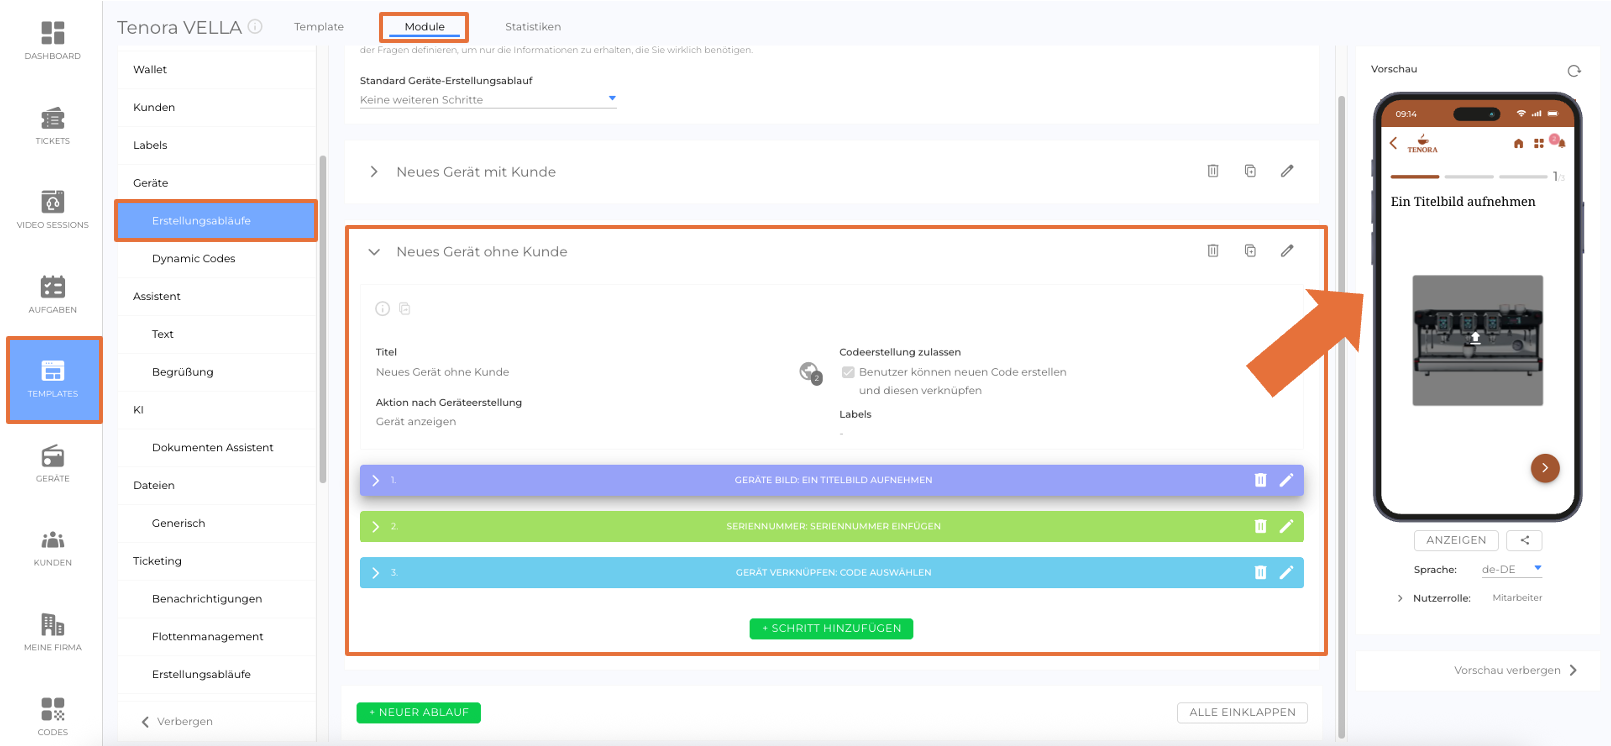
Task: Edit the 'Neues Gerät ohne Kunde' flow
Action: (1287, 251)
